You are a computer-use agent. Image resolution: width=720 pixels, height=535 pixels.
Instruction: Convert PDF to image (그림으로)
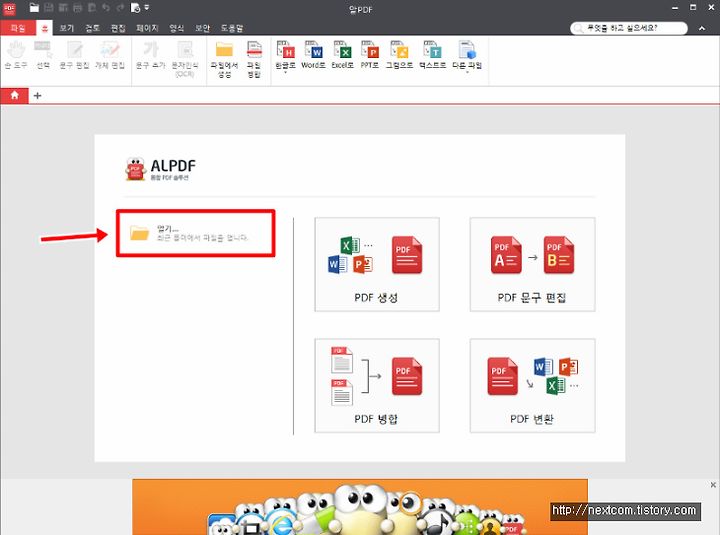click(399, 55)
